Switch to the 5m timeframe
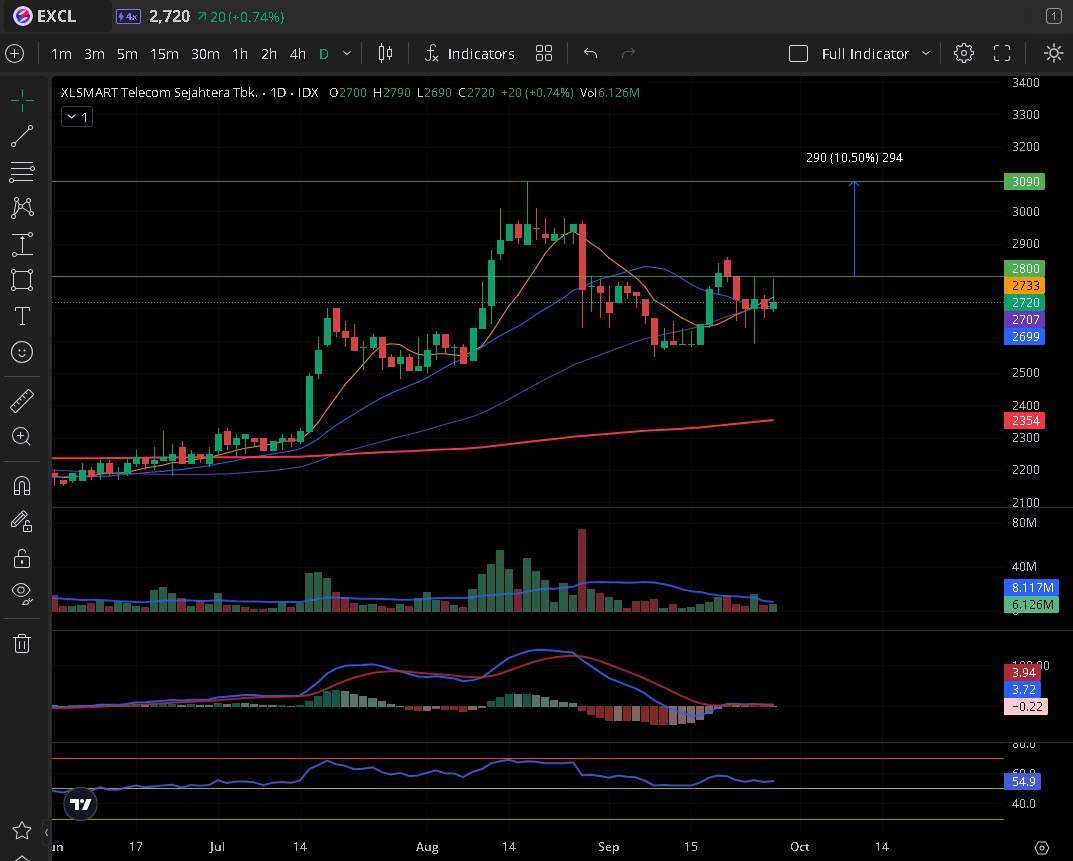 coord(127,53)
